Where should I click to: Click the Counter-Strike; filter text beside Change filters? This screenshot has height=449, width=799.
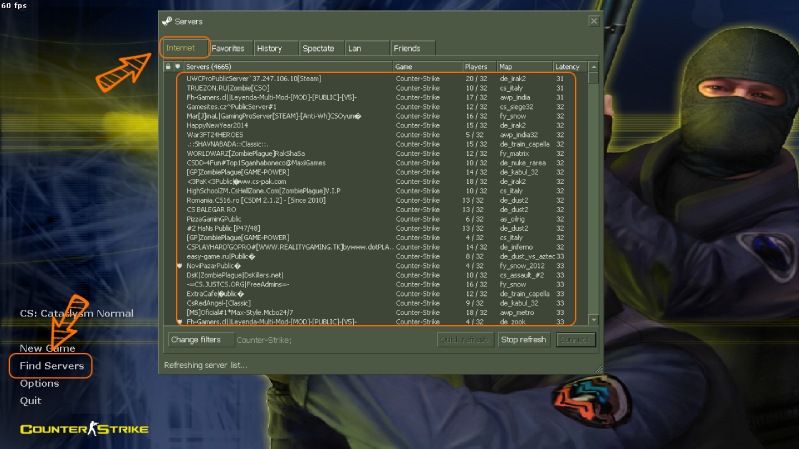[264, 340]
